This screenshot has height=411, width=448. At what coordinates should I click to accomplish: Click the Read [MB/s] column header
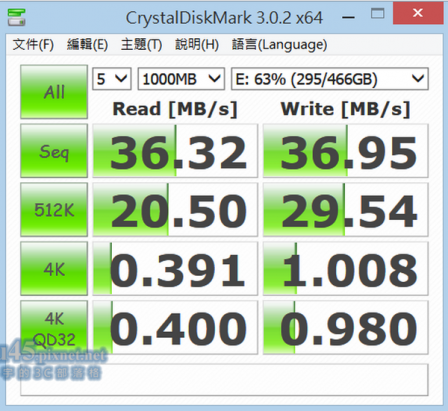[x=175, y=109]
